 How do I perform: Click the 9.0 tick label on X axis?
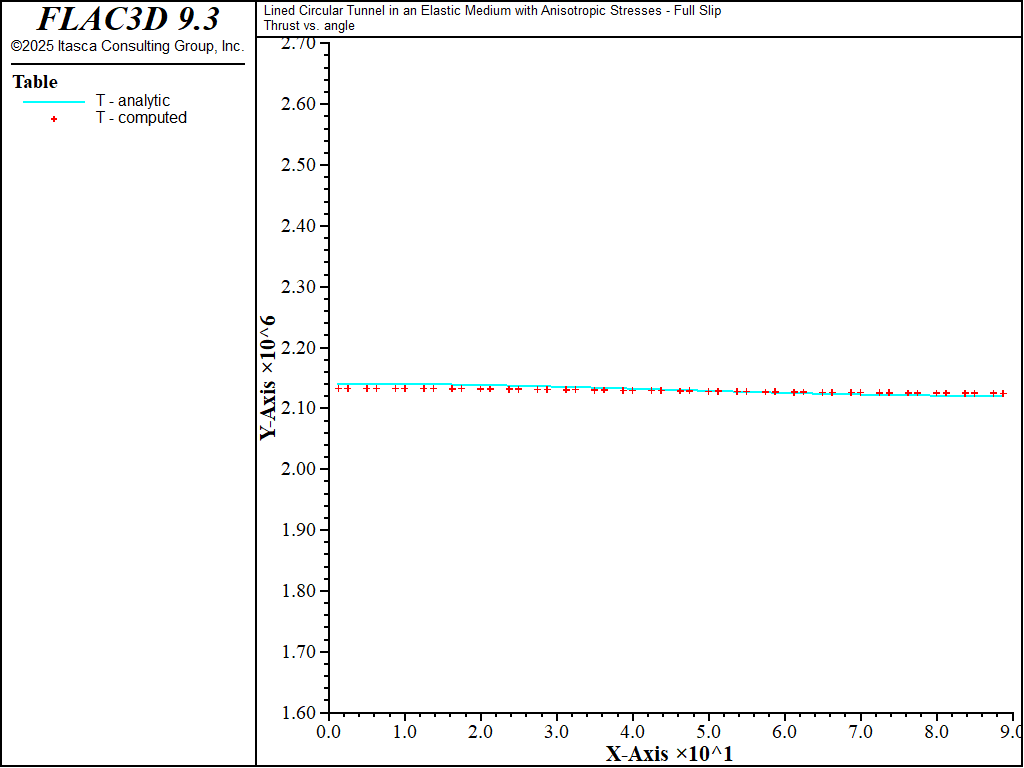(x=1011, y=731)
